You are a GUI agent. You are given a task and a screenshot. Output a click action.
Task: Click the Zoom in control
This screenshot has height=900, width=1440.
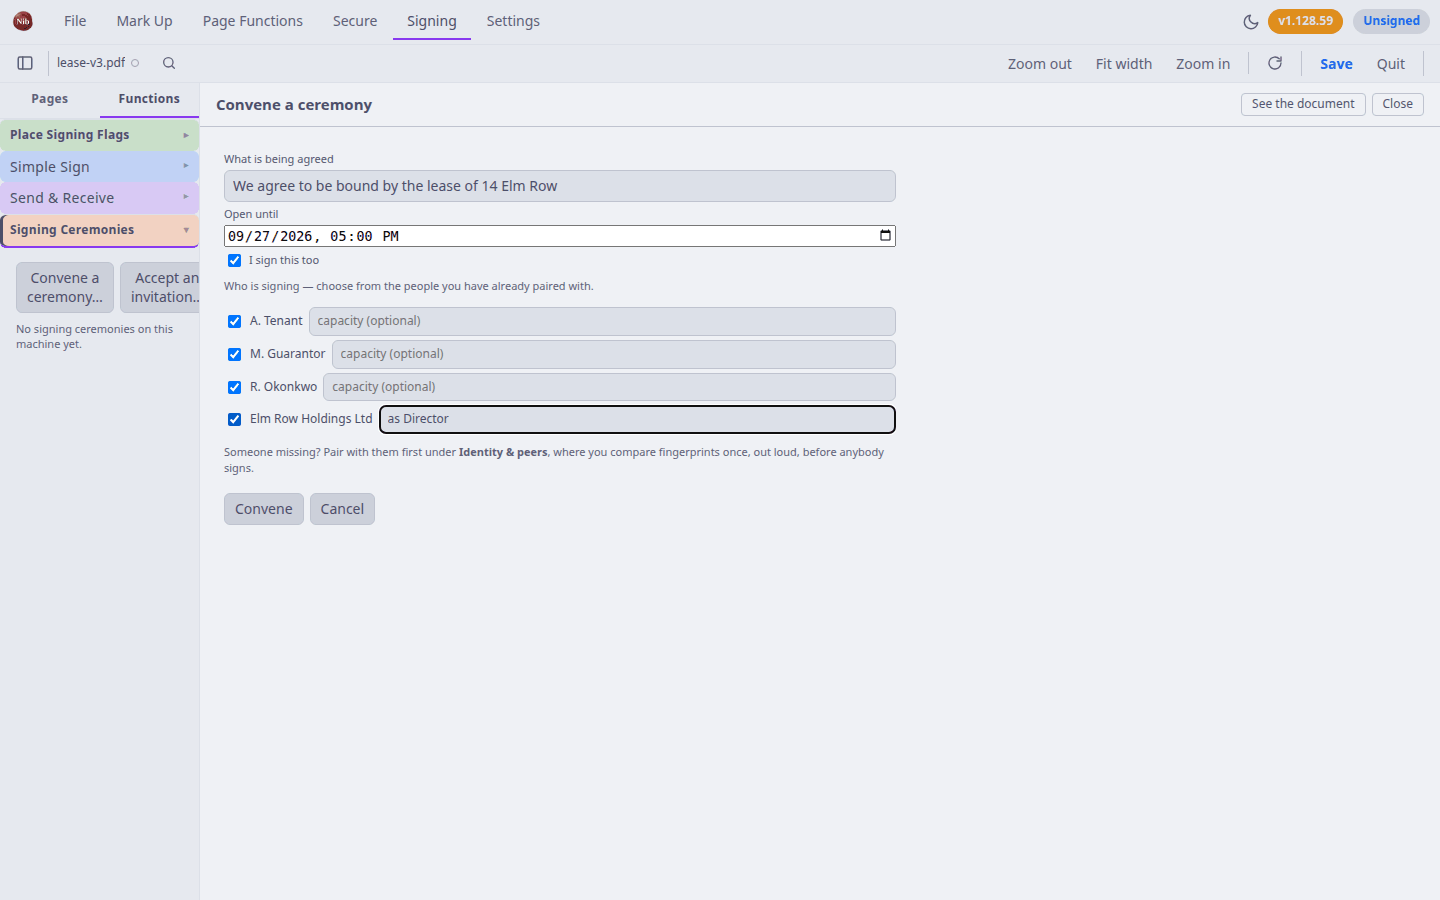tap(1203, 64)
